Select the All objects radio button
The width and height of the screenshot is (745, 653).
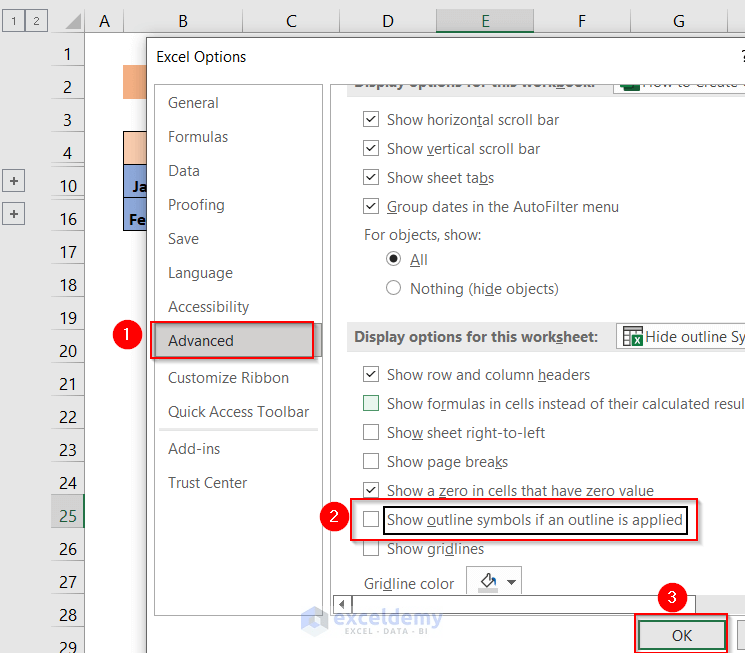click(393, 259)
